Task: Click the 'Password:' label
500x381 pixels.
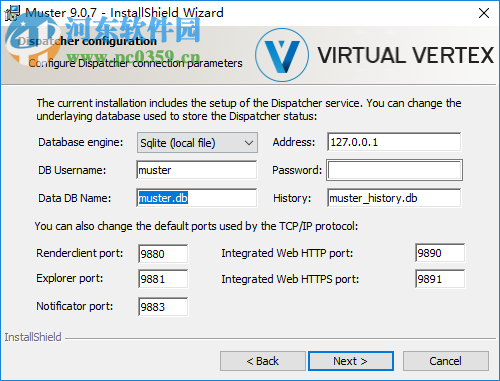Action: (297, 170)
